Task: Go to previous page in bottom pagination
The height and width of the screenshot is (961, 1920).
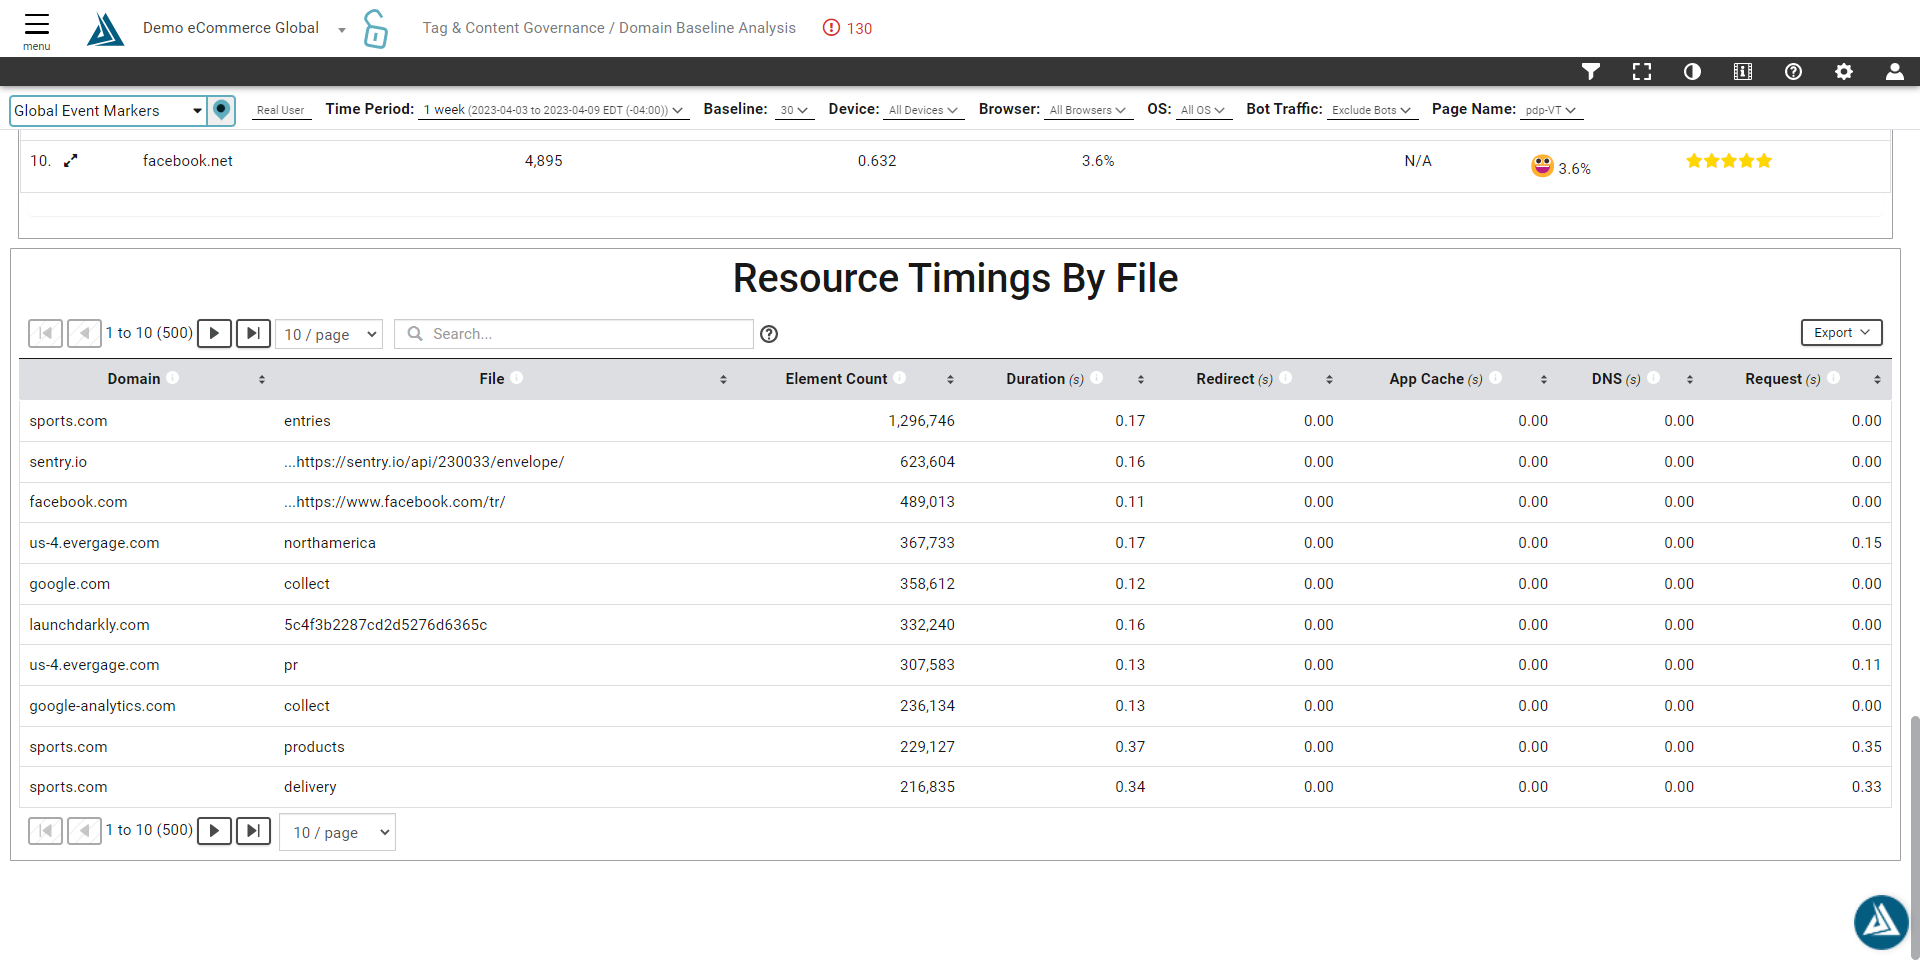Action: [84, 831]
